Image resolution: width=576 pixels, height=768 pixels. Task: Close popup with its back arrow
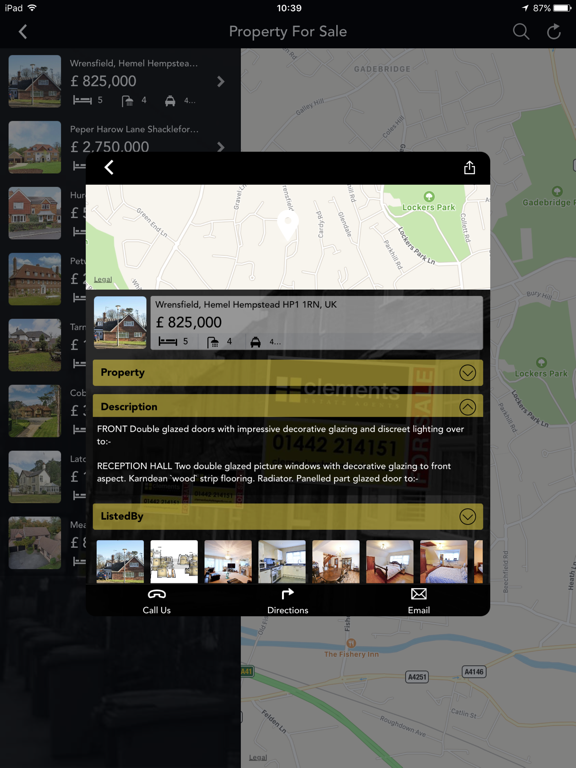[x=109, y=168]
